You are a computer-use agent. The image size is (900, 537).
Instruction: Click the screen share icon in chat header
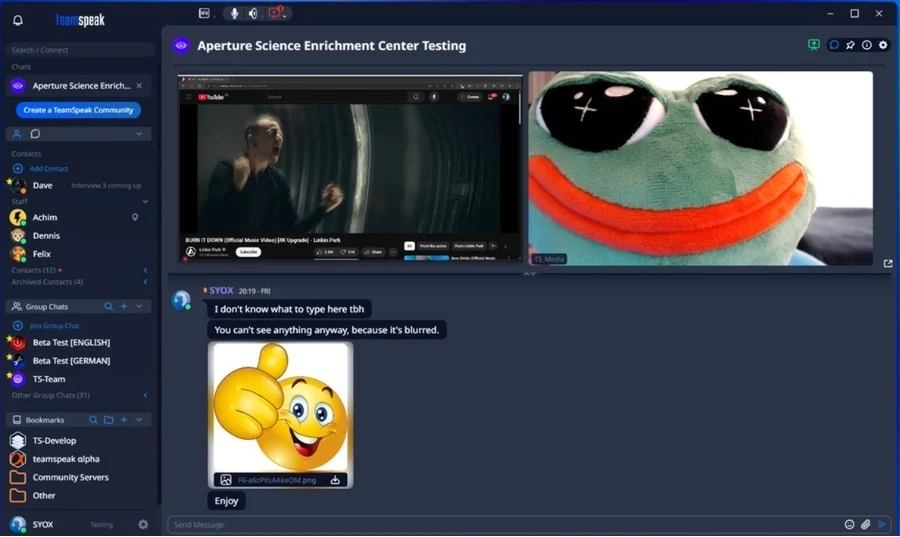point(814,45)
